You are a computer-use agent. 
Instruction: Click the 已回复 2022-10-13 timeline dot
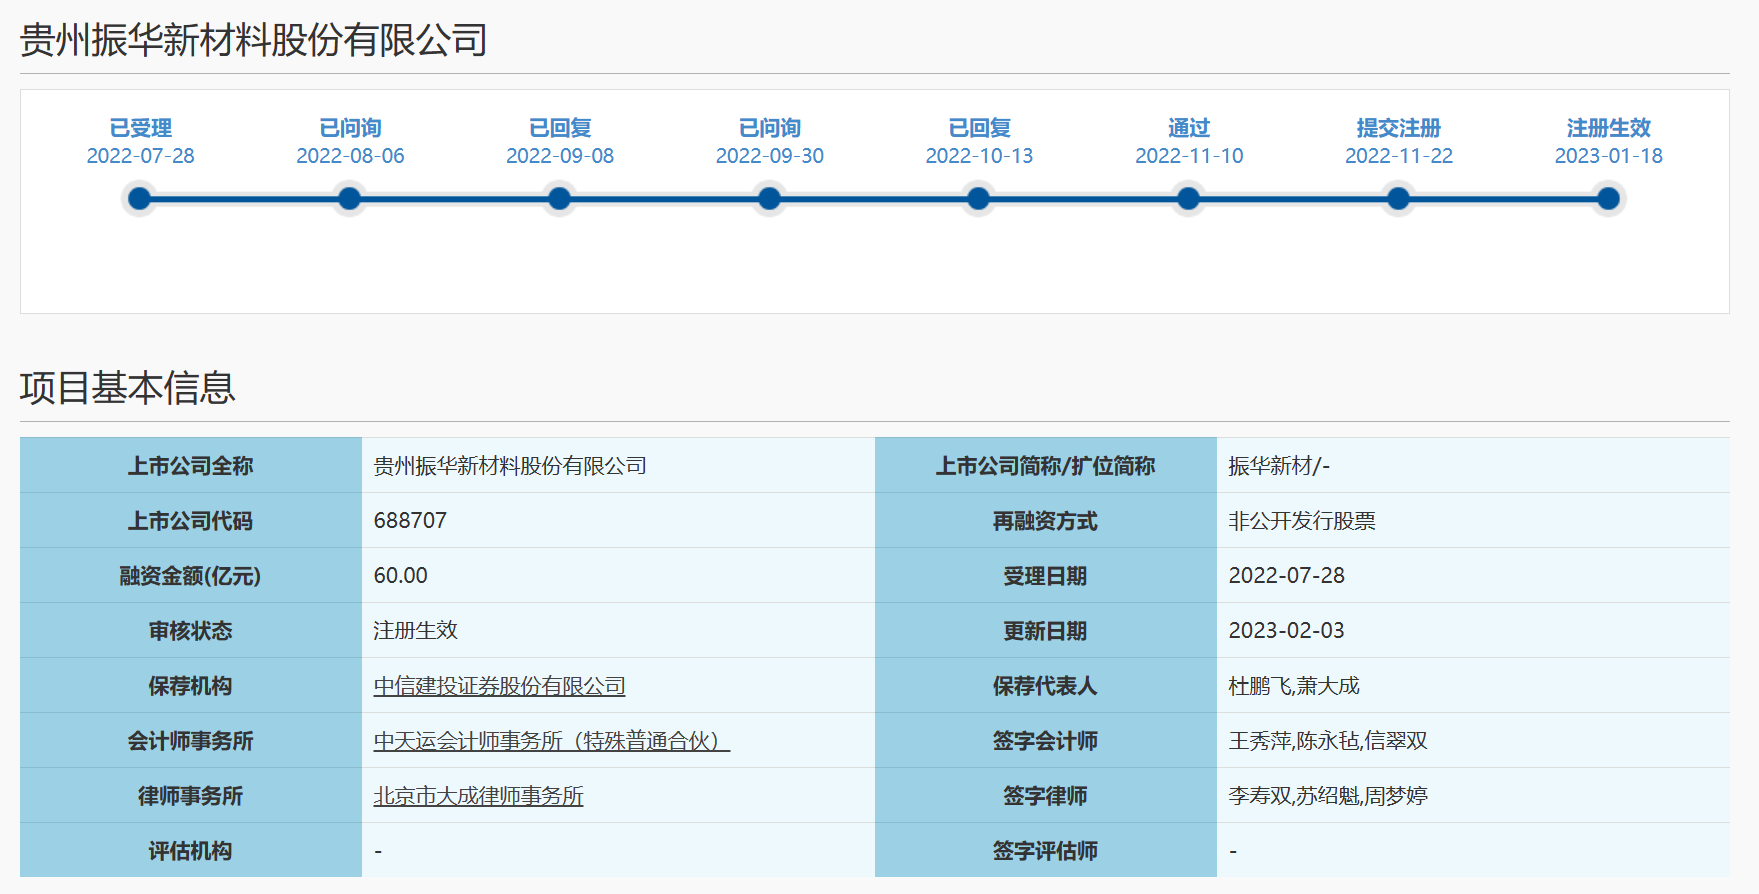tap(979, 199)
